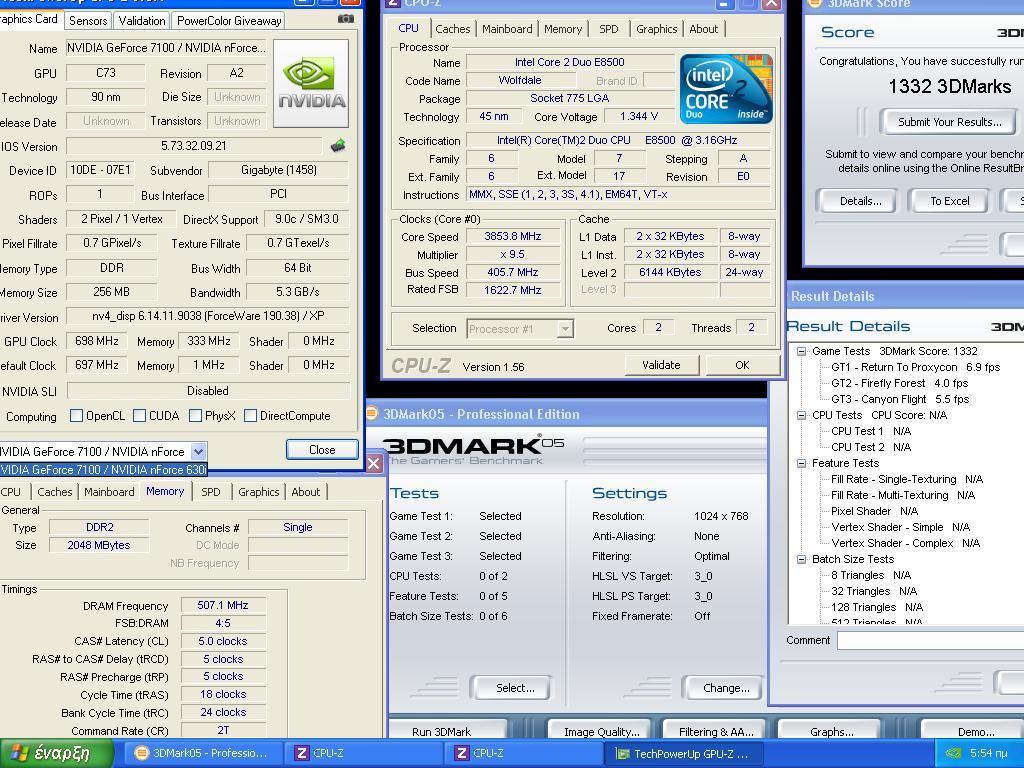The width and height of the screenshot is (1024, 768).
Task: Select highlighted GeForce 7100 nForce 630i list entry
Action: (x=103, y=470)
